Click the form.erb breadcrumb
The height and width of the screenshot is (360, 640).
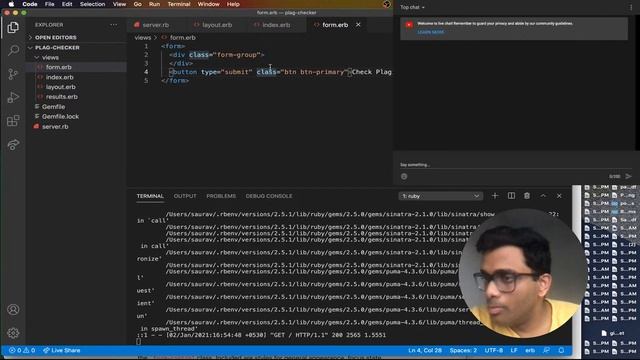pyautogui.click(x=182, y=38)
